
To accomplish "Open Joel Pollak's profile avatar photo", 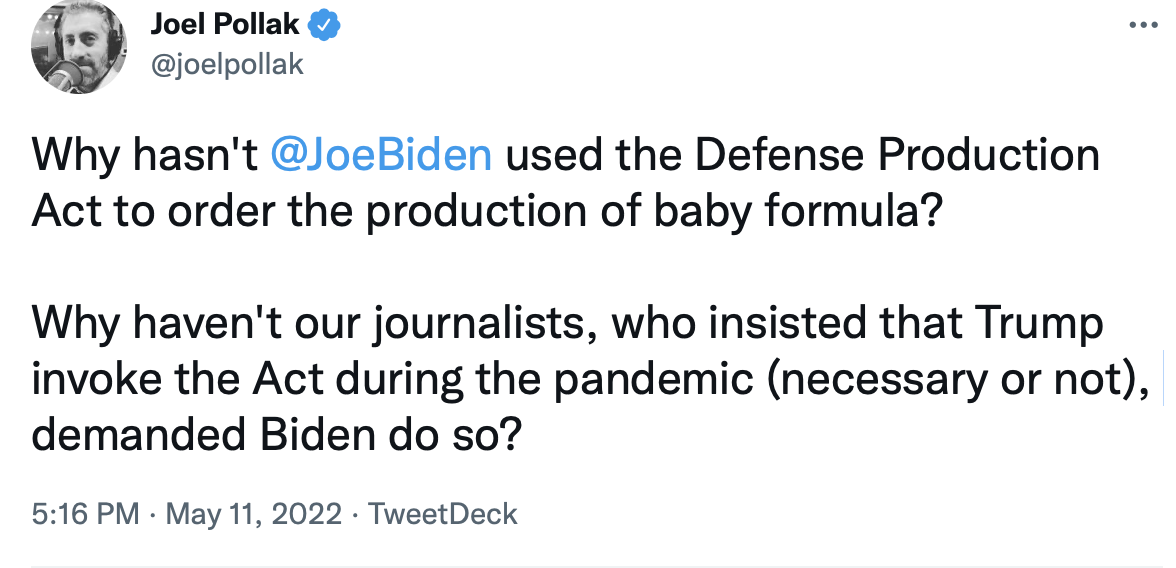I will coord(80,47).
